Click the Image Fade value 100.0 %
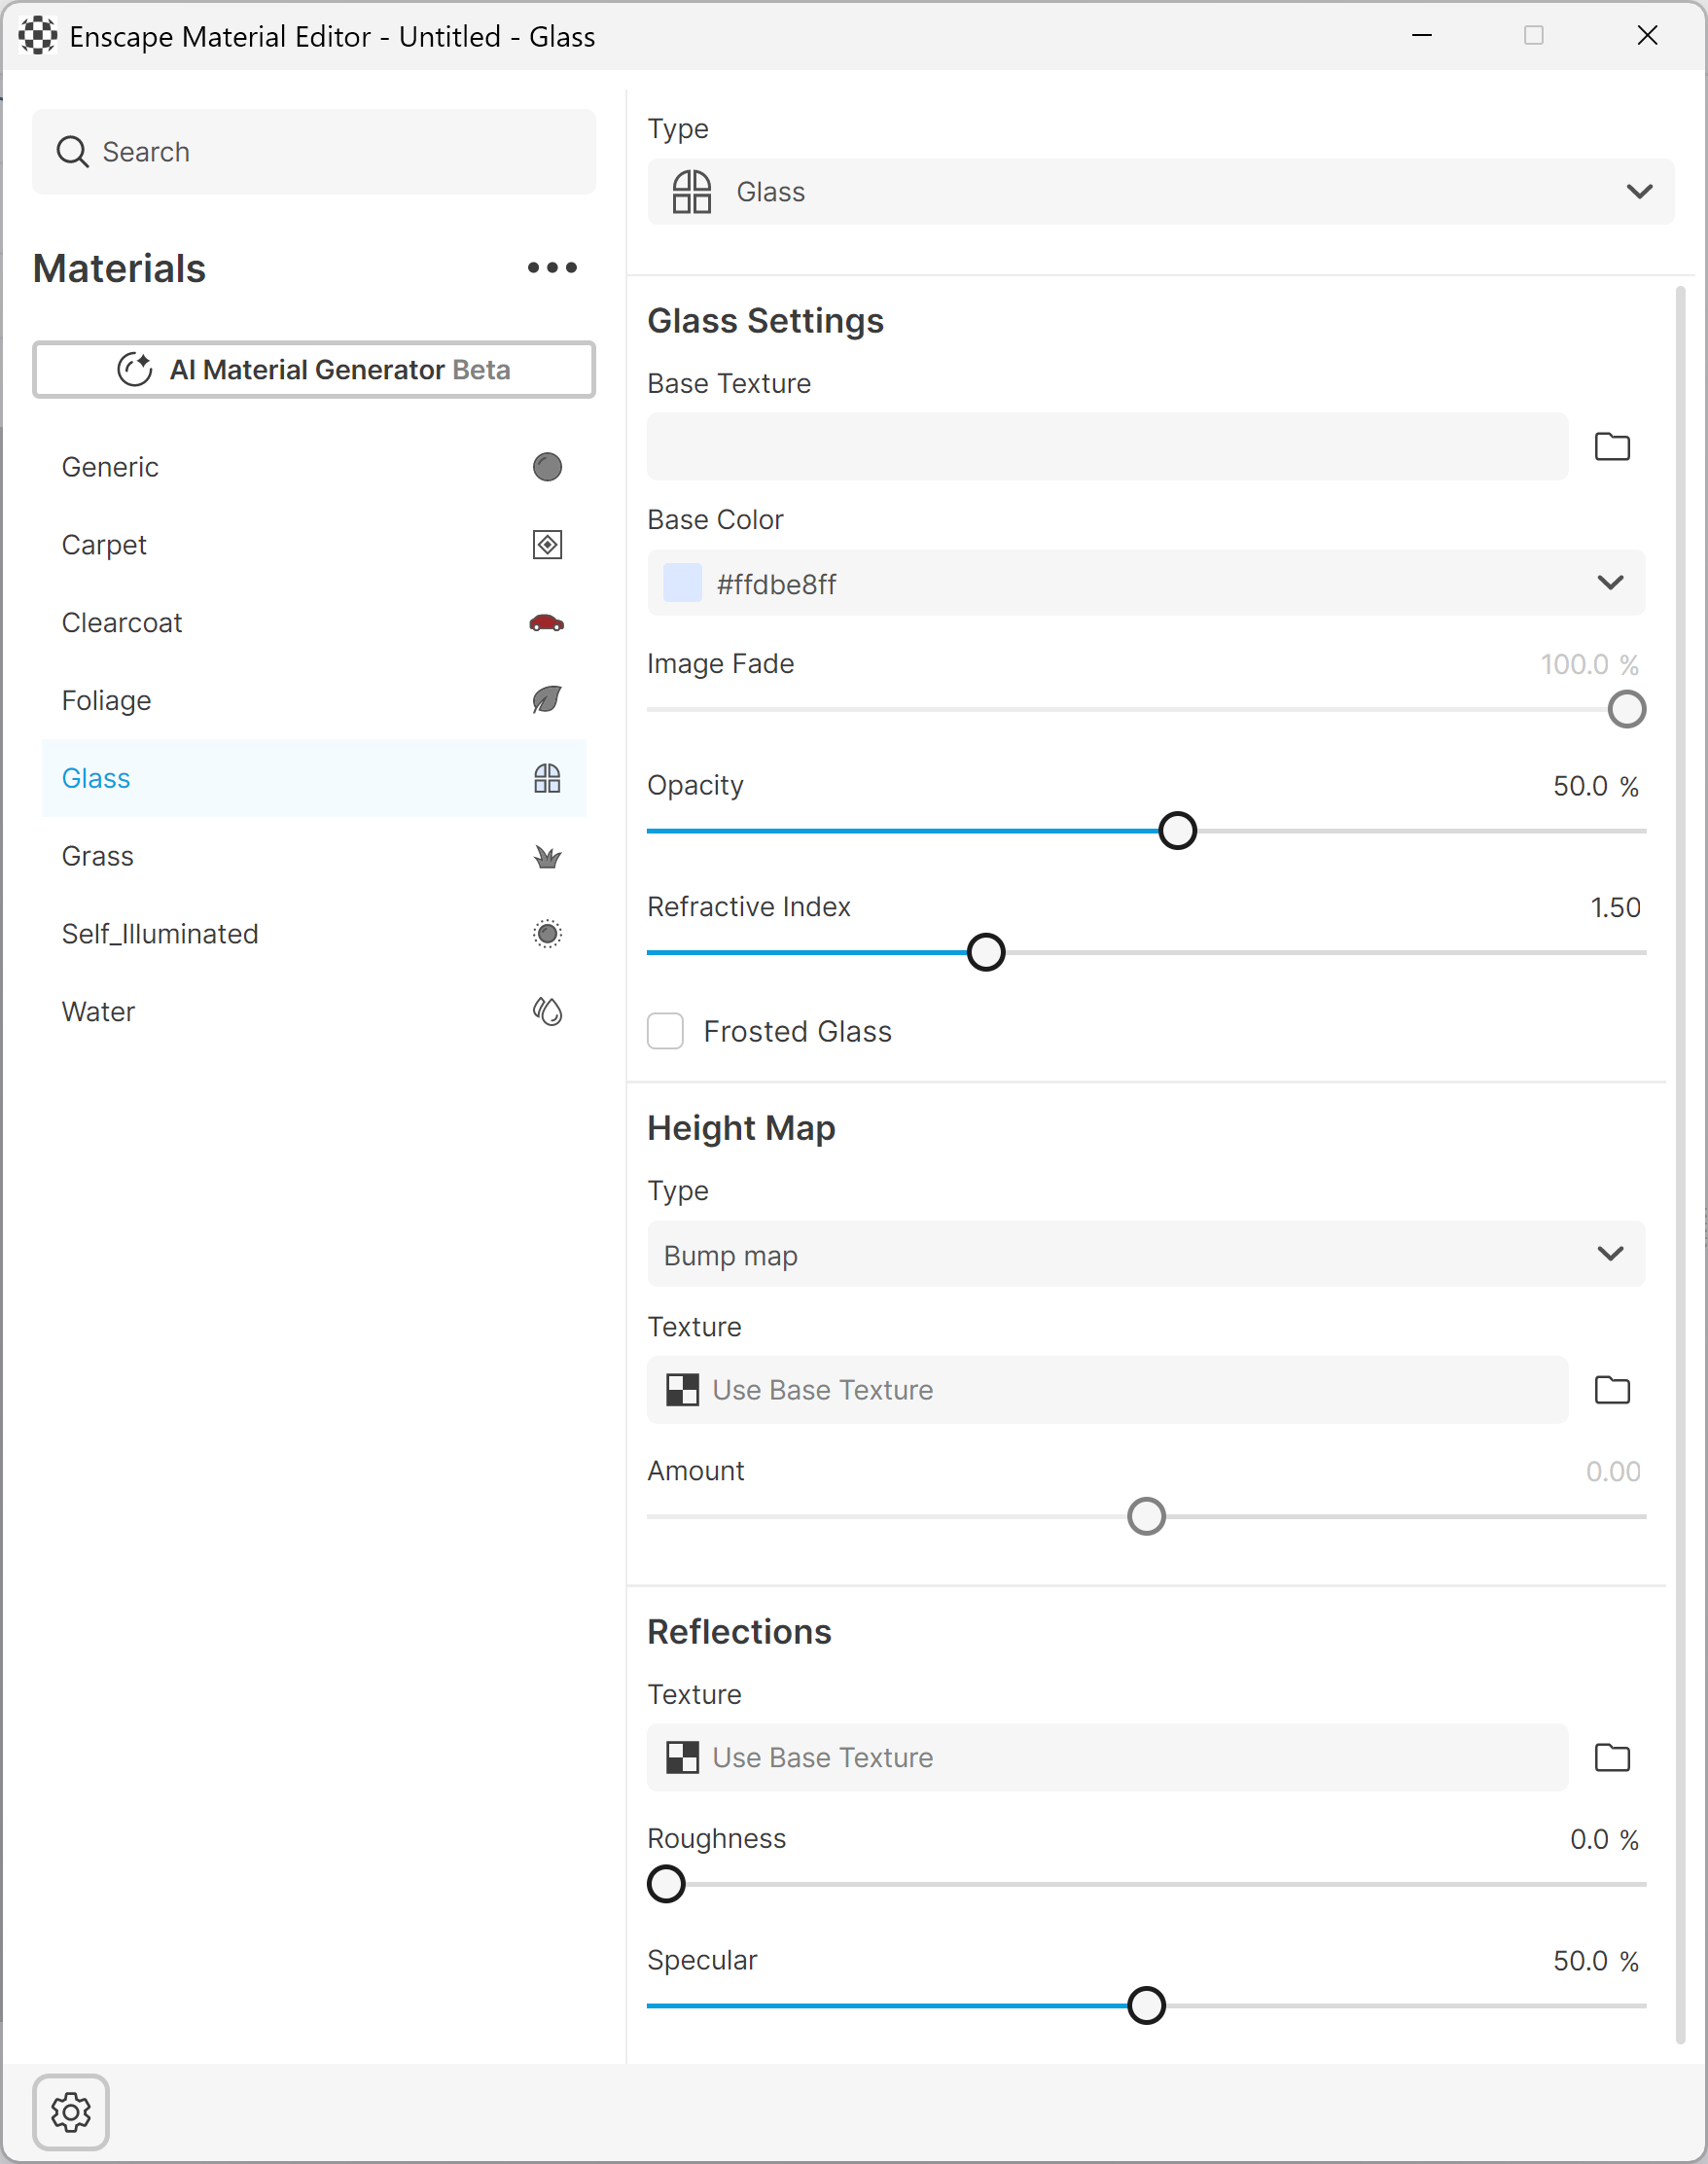 coord(1590,665)
